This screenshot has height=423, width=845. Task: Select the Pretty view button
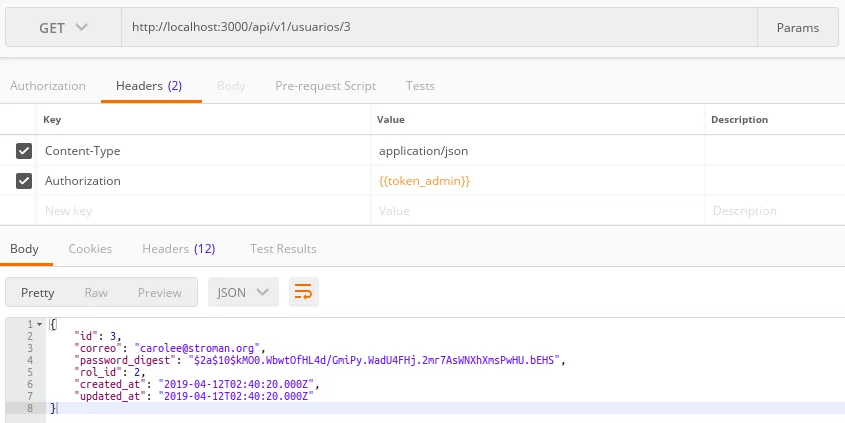[x=38, y=293]
